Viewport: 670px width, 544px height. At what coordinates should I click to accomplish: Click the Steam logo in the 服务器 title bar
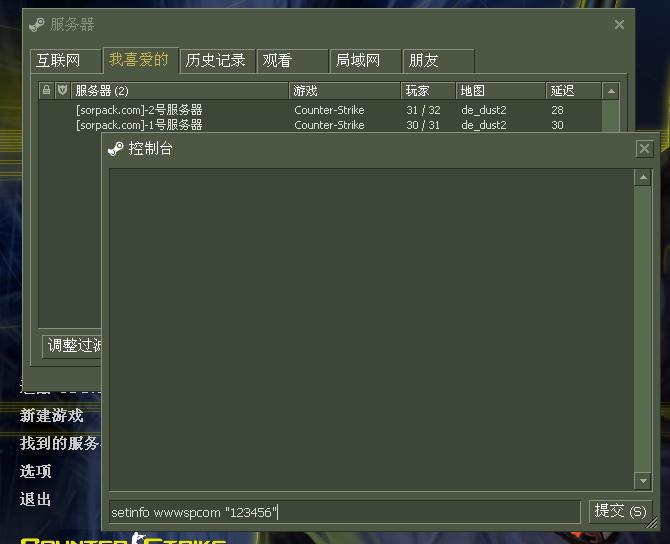pyautogui.click(x=37, y=25)
